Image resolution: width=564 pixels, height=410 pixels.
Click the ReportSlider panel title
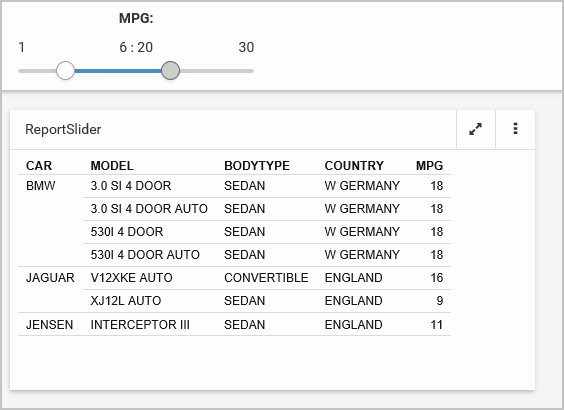click(x=63, y=129)
